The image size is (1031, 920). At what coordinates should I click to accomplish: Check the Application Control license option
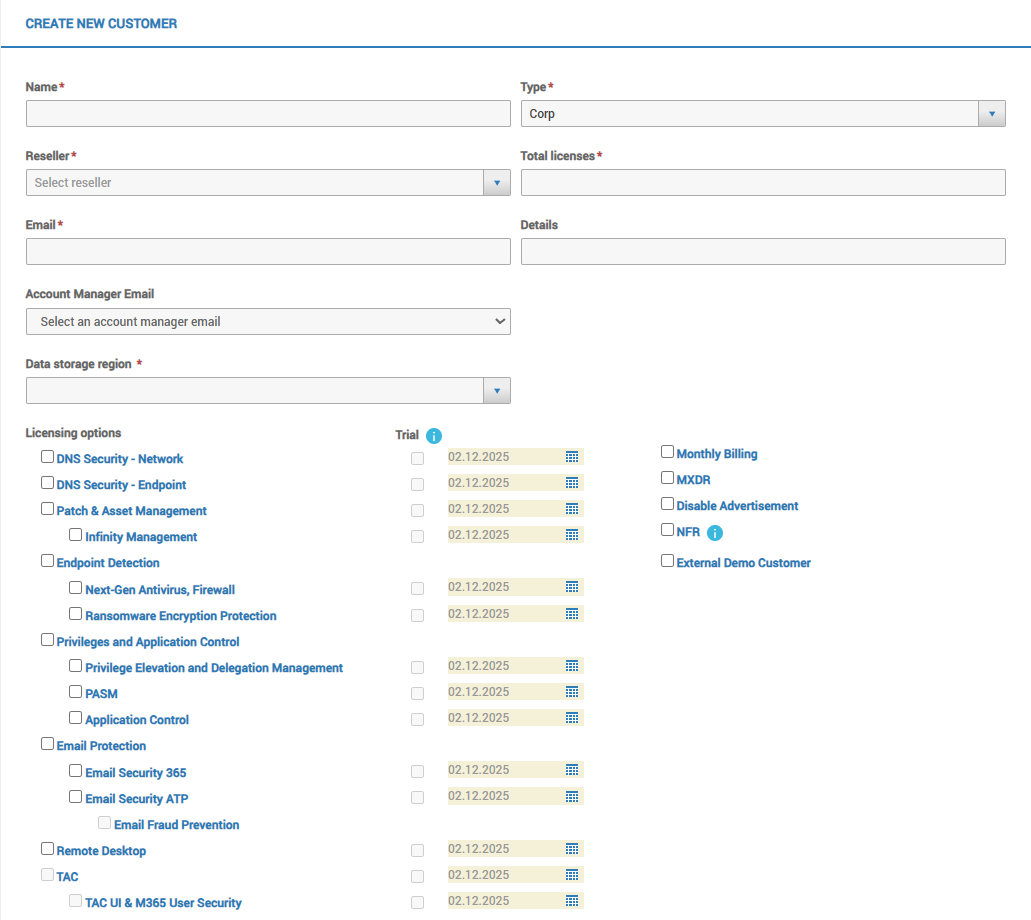76,717
